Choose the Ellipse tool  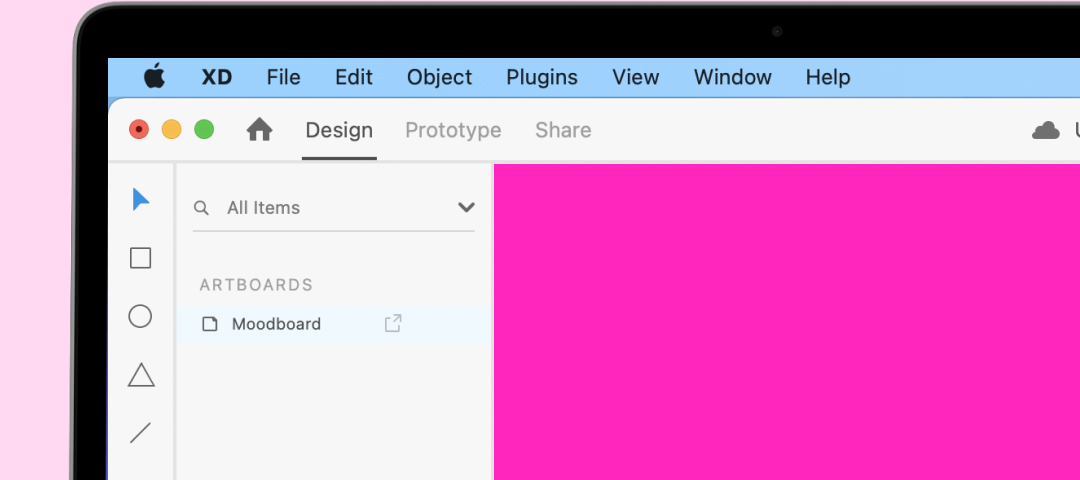coord(141,317)
